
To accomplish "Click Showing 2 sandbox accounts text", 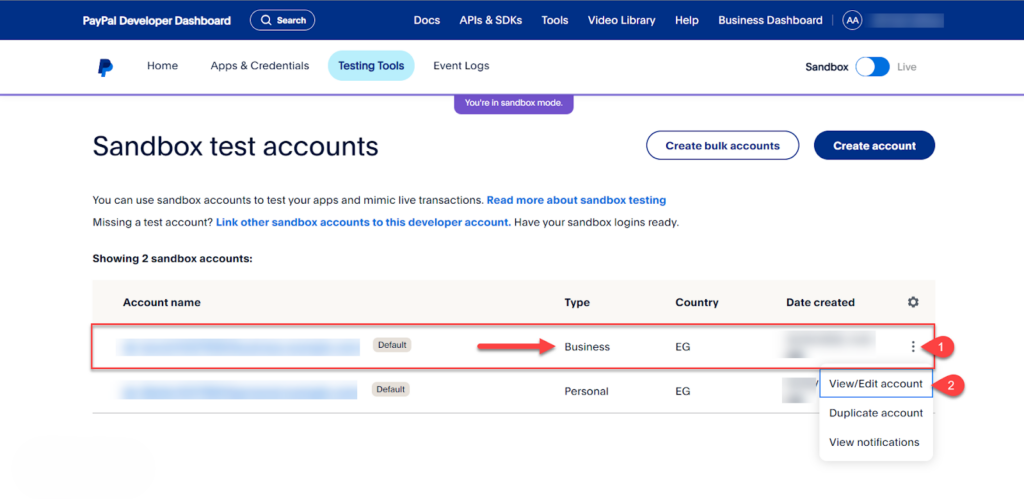I will 172,259.
